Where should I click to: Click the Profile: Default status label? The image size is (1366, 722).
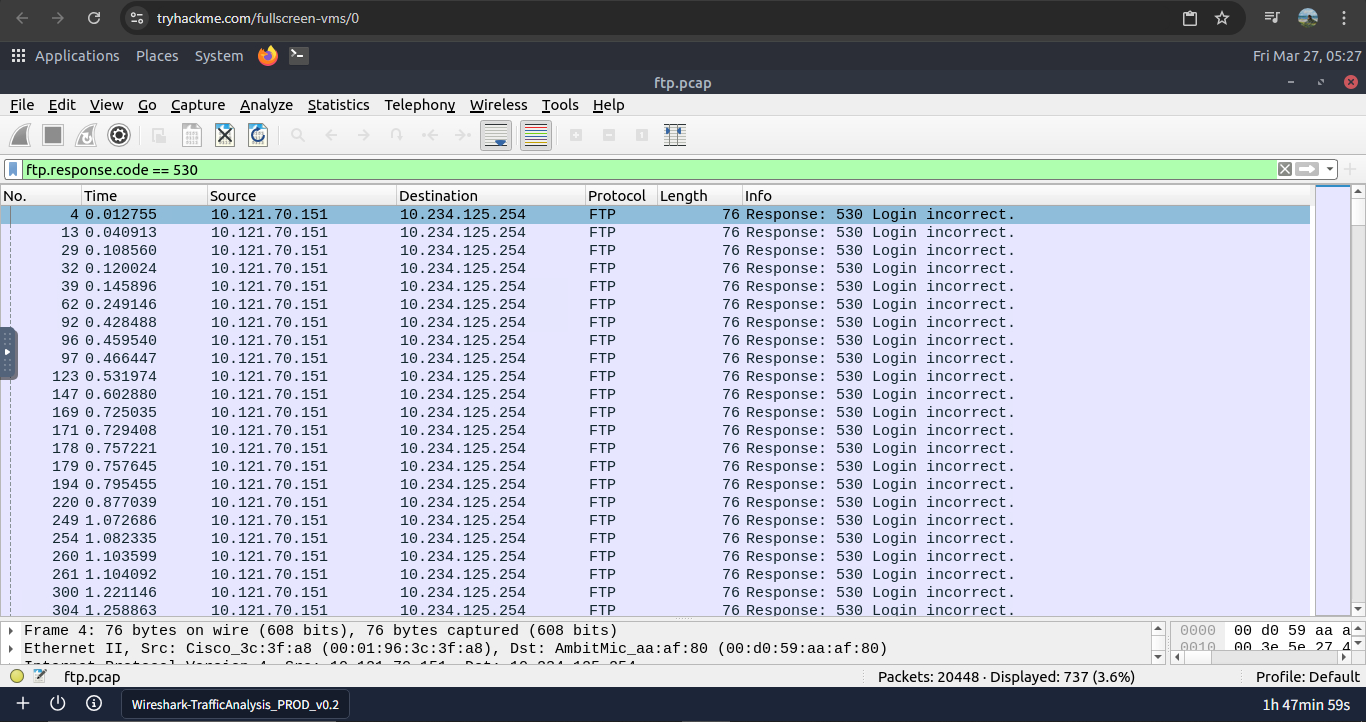click(x=1307, y=677)
